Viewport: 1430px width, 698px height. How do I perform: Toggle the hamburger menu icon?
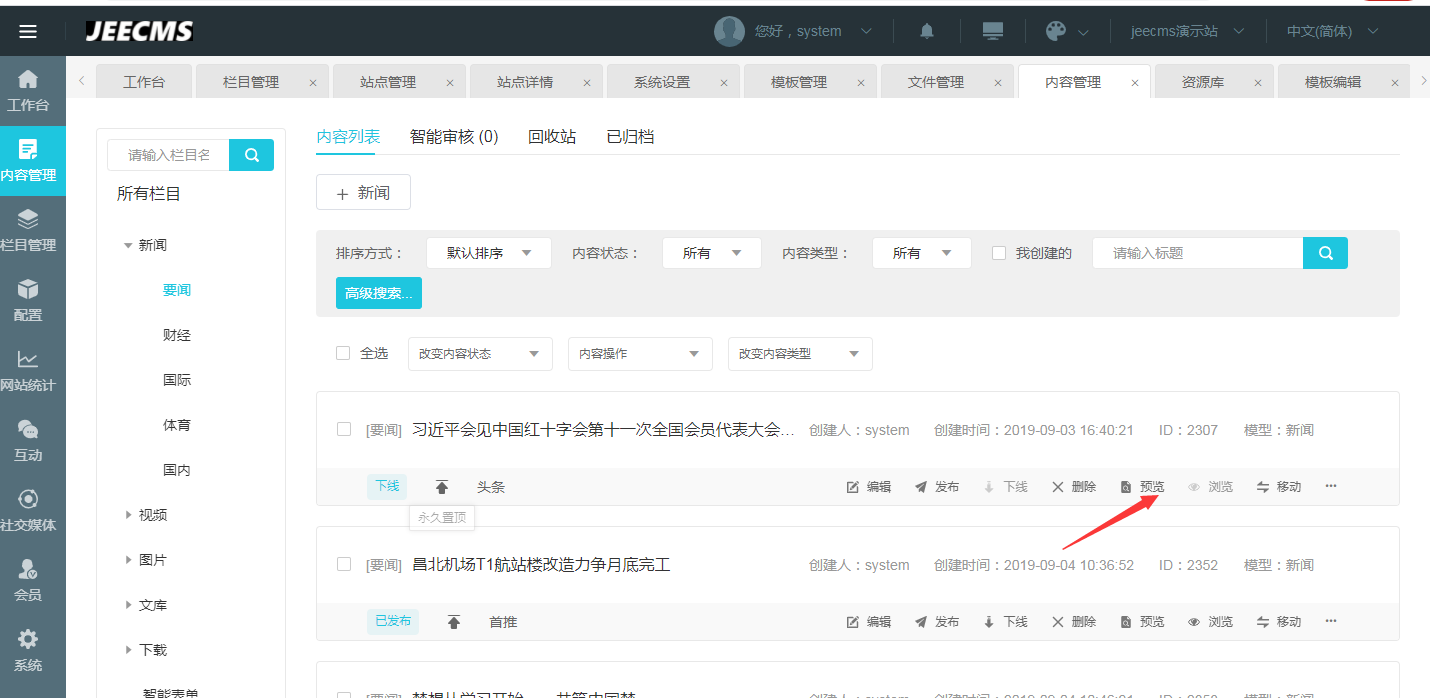coord(28,31)
